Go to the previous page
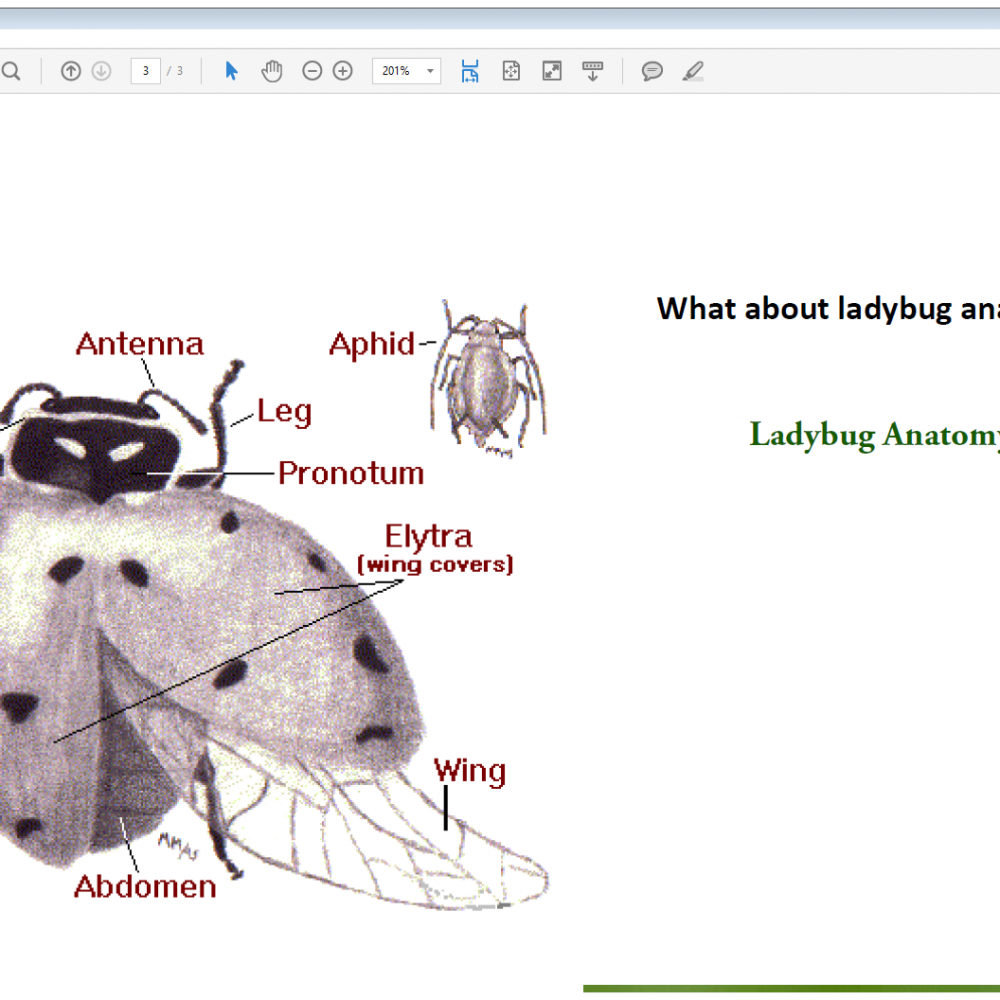Image resolution: width=1000 pixels, height=1000 pixels. tap(71, 71)
